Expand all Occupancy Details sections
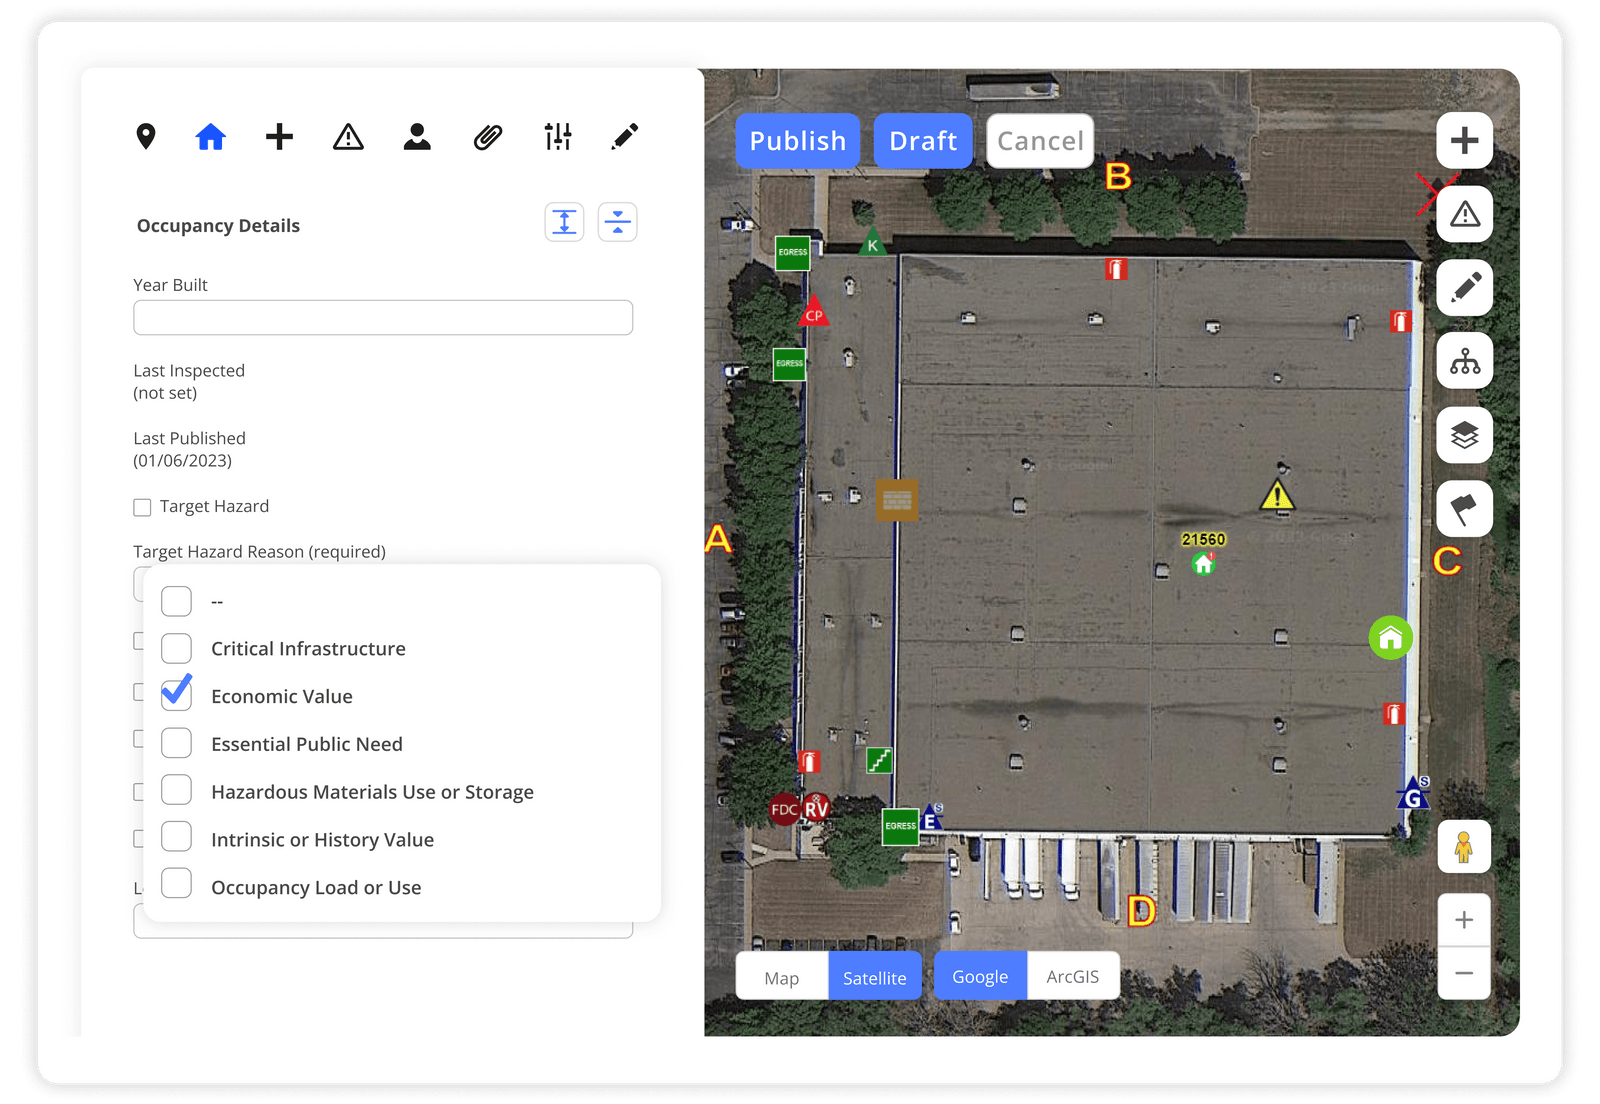 pyautogui.click(x=565, y=221)
